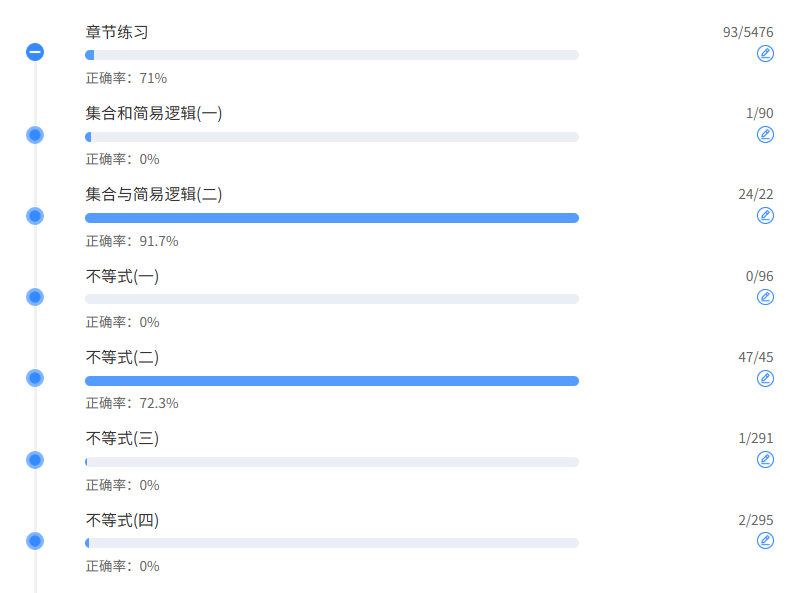Open the edit icon for 不等式(三)

point(765,459)
